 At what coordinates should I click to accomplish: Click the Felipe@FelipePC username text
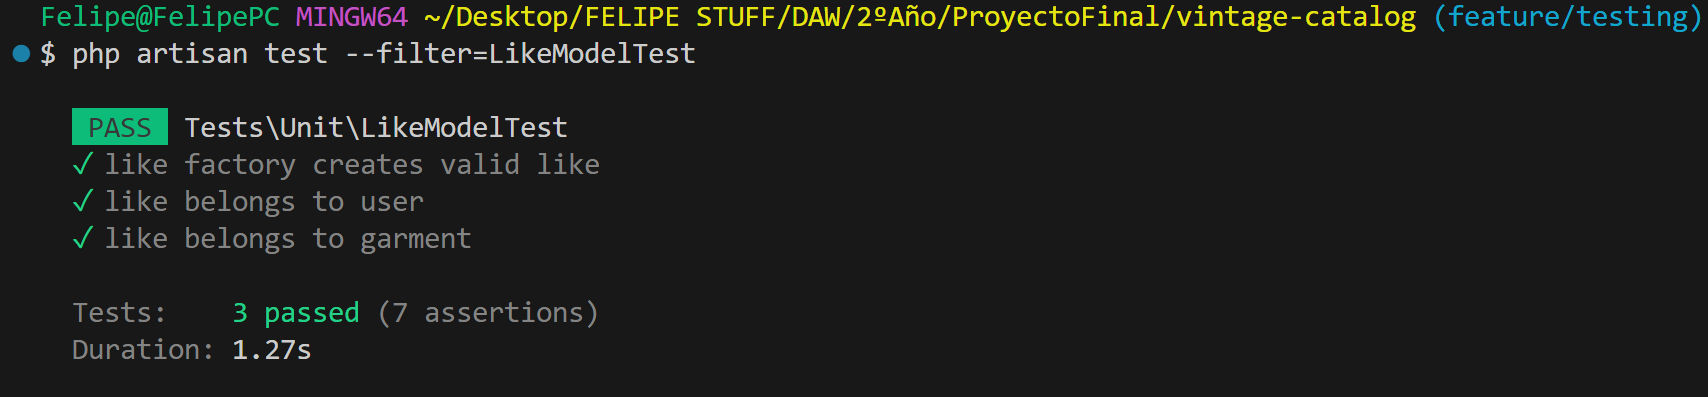(x=160, y=17)
